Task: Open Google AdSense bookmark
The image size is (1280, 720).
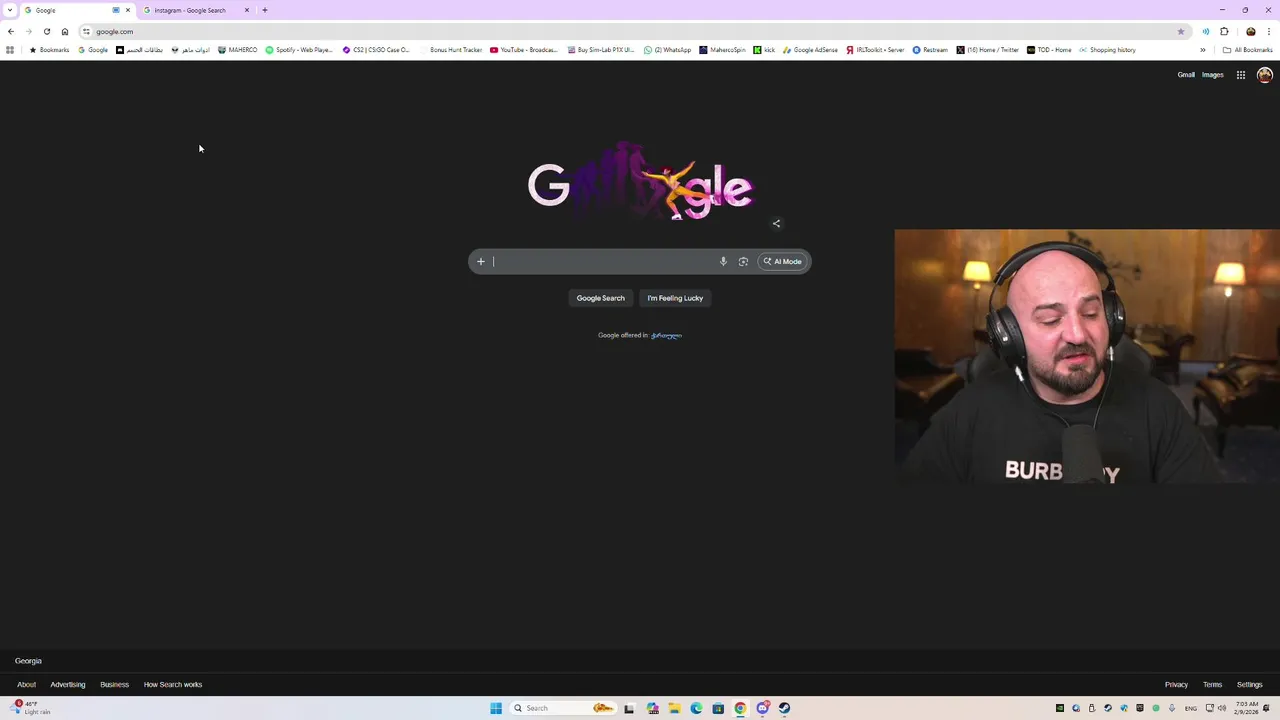Action: coord(811,50)
